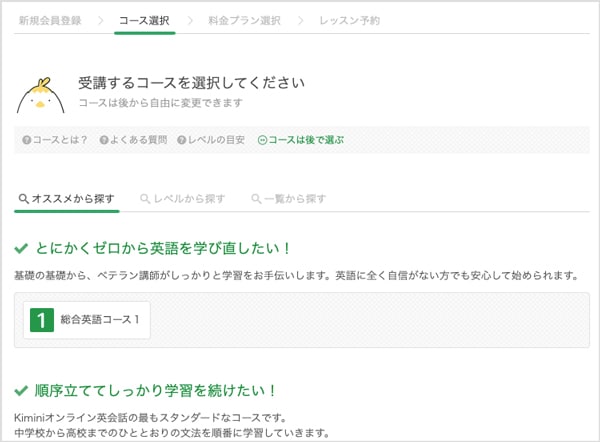
Task: Select the 総合英語コース 1 course card
Action: tap(87, 320)
